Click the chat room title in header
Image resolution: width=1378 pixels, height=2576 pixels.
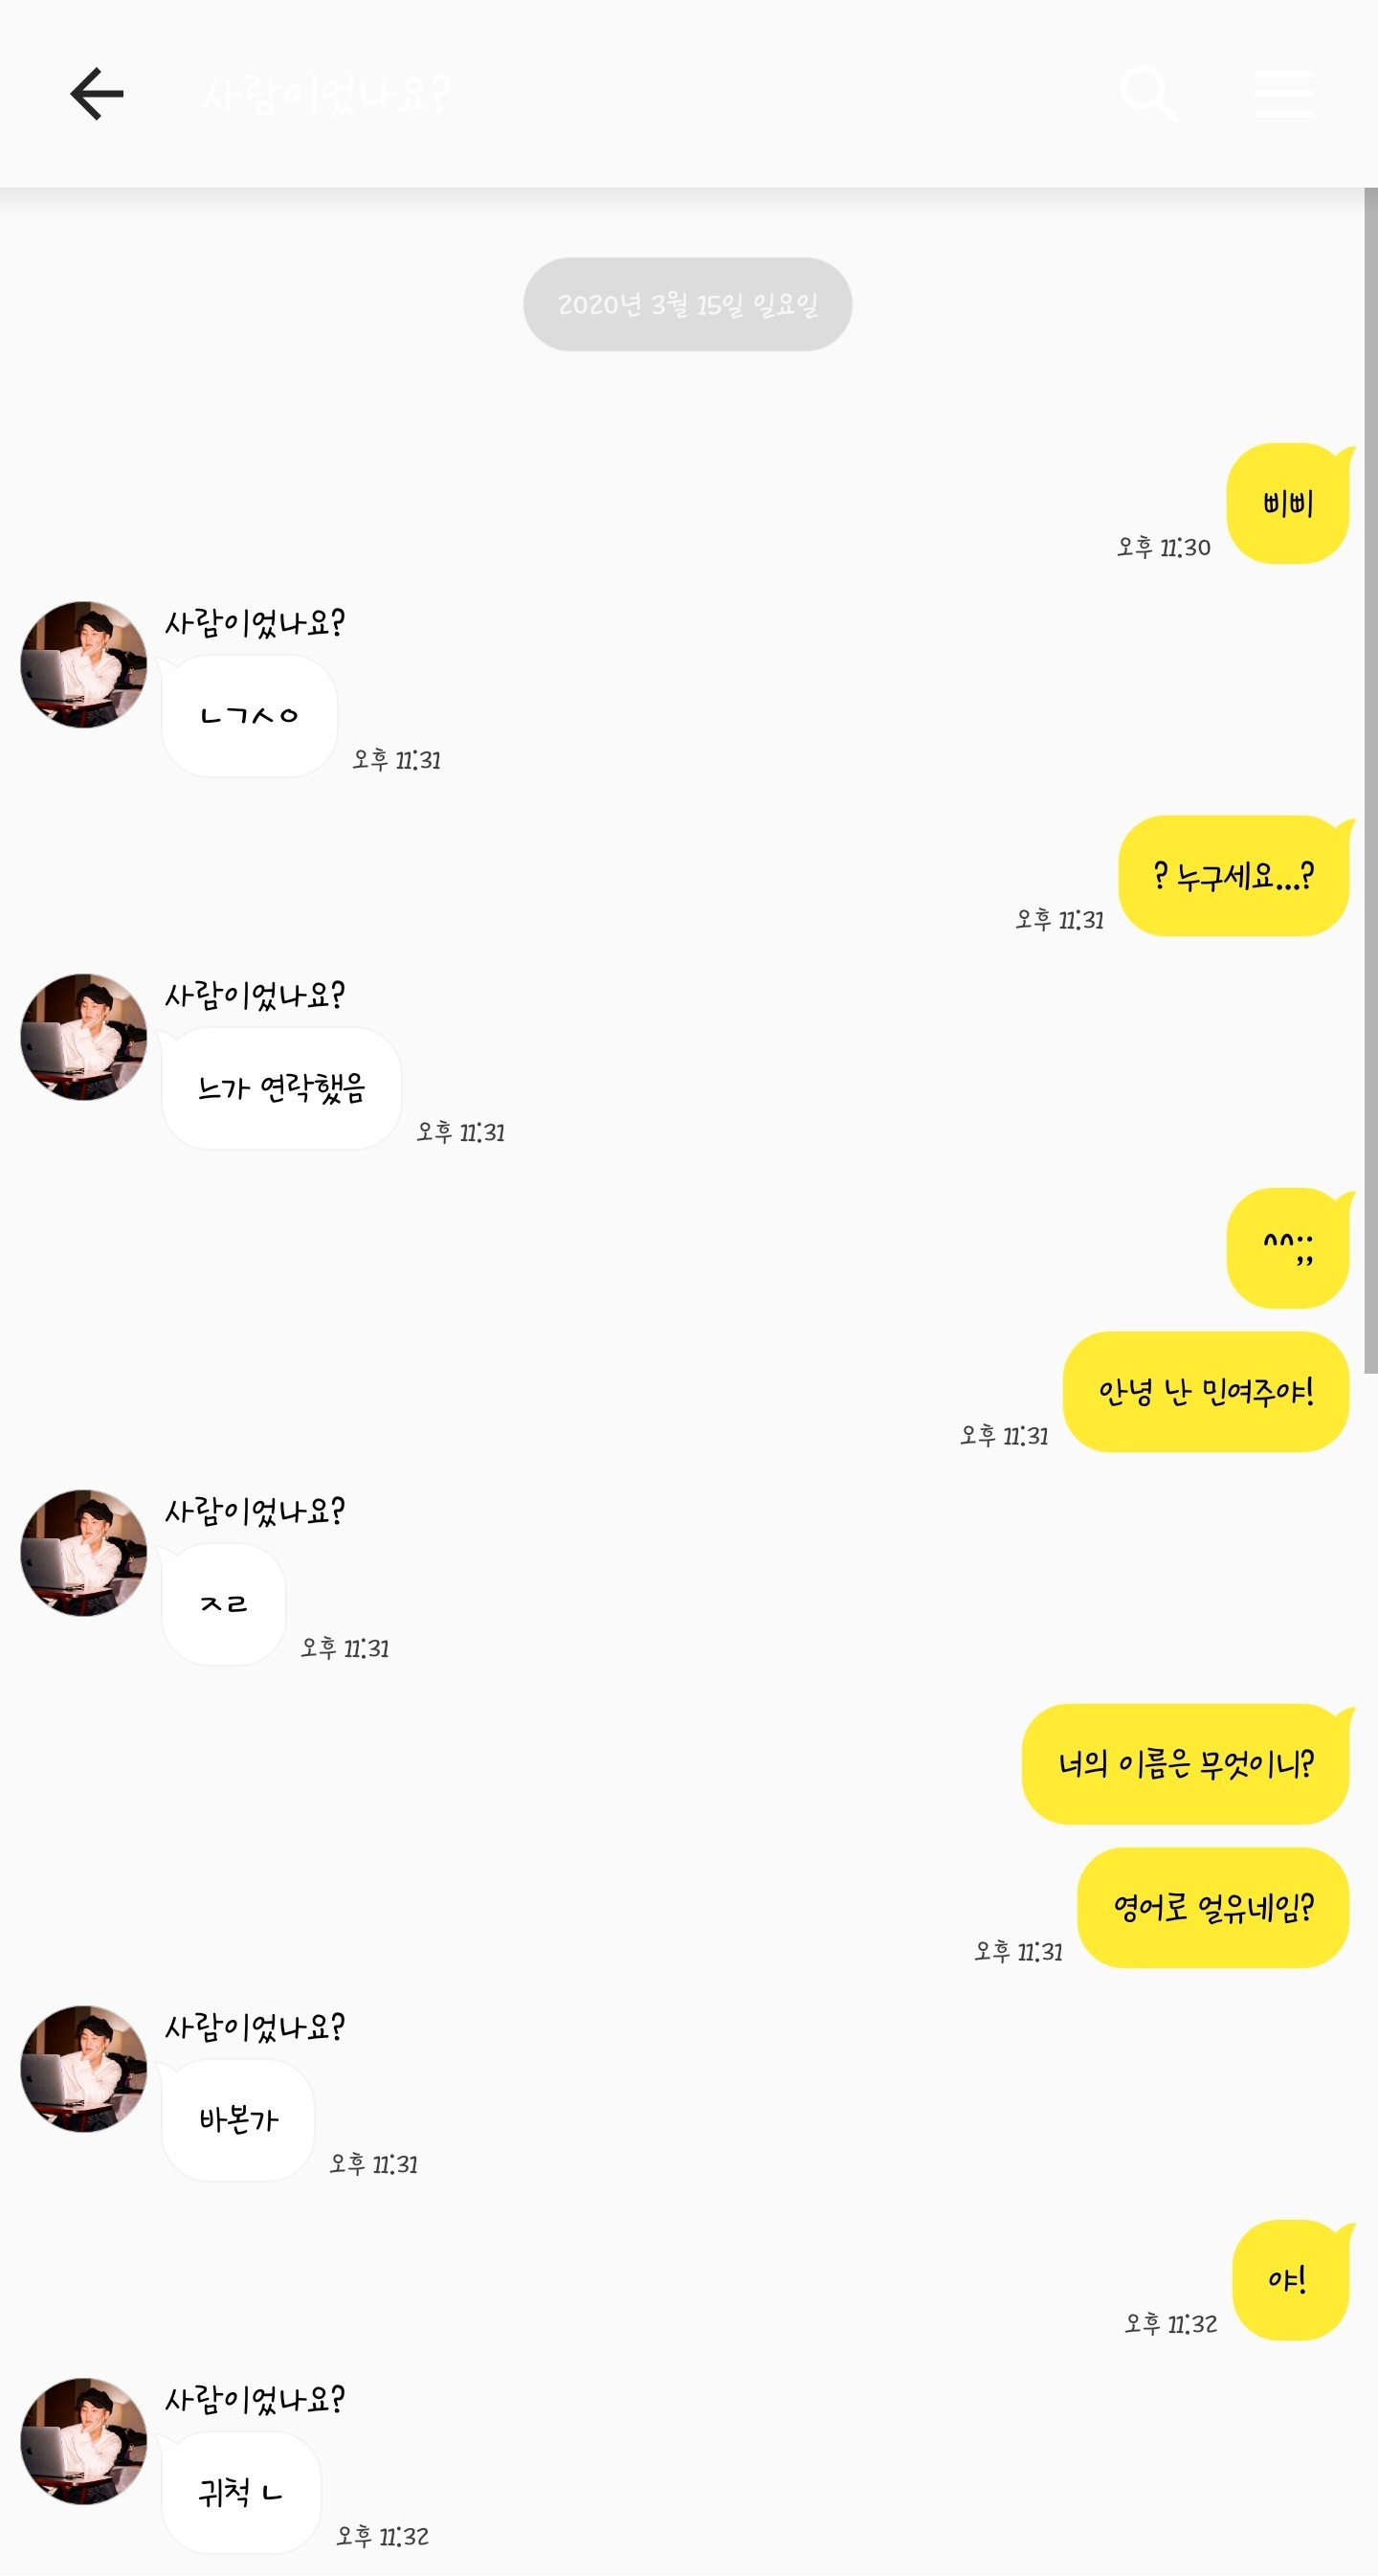click(x=325, y=94)
